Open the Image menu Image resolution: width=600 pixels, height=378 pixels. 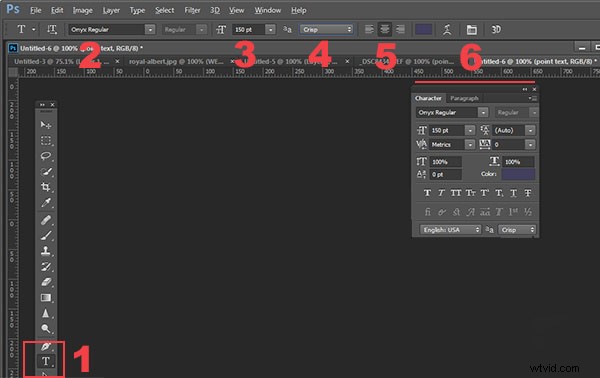[83, 10]
